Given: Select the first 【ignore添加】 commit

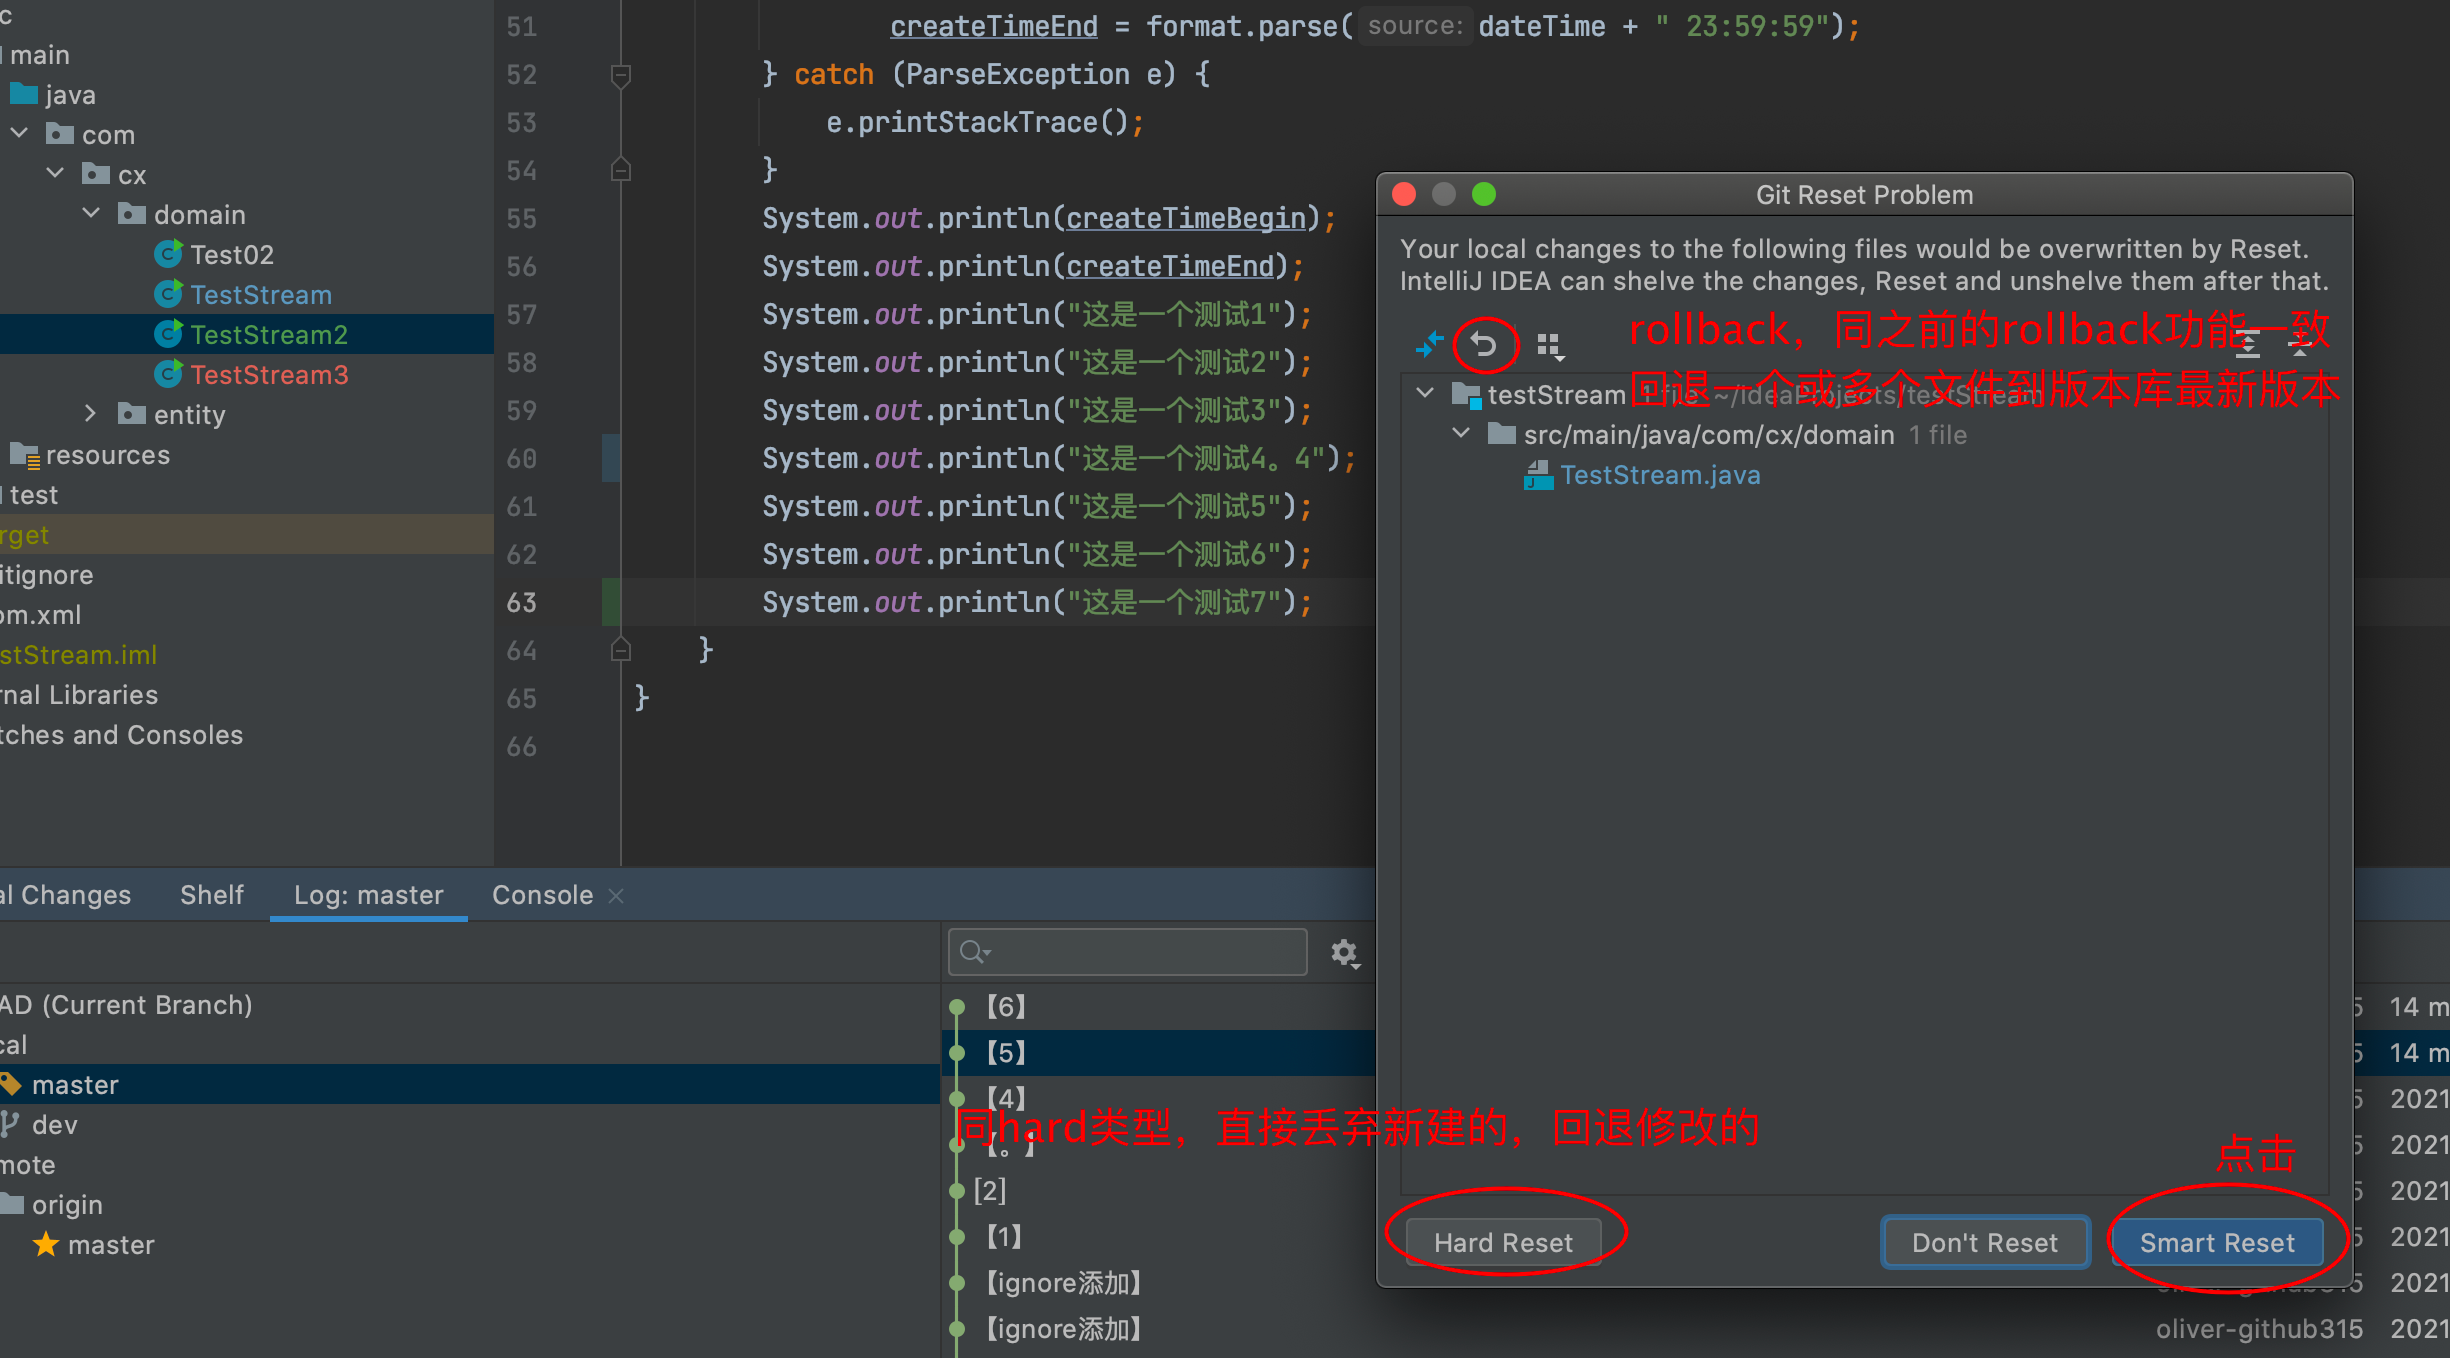Looking at the screenshot, I should click(x=1064, y=1282).
